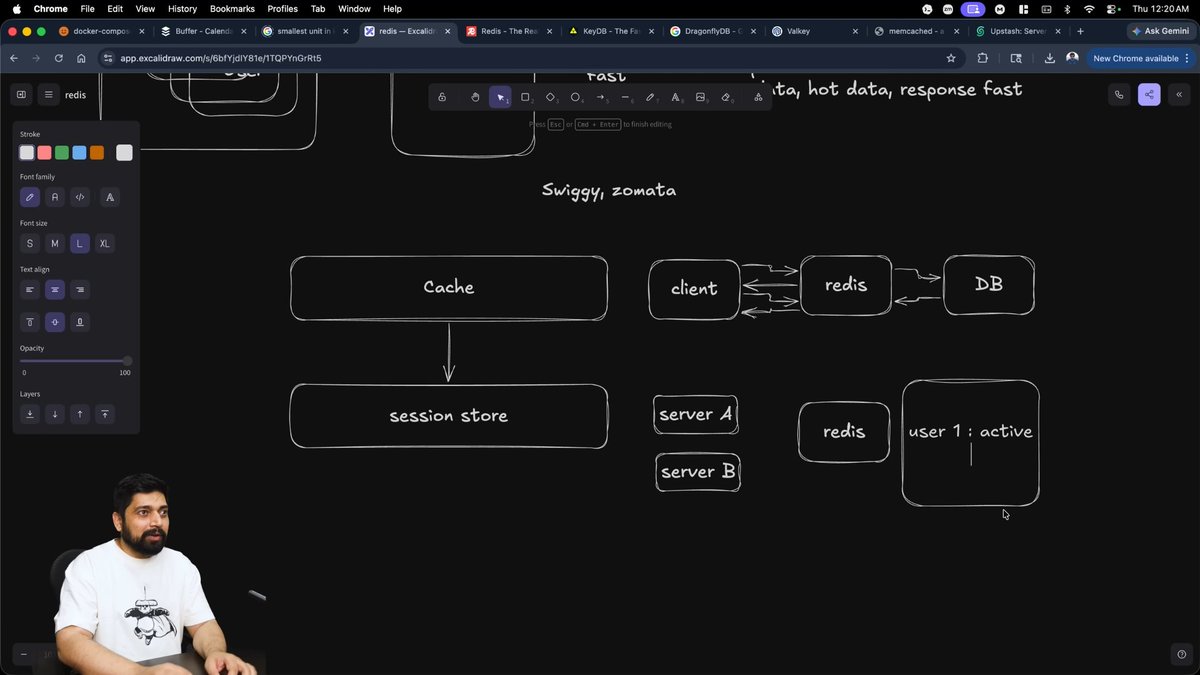The image size is (1200, 675).
Task: Align text to the right
Action: tap(80, 290)
